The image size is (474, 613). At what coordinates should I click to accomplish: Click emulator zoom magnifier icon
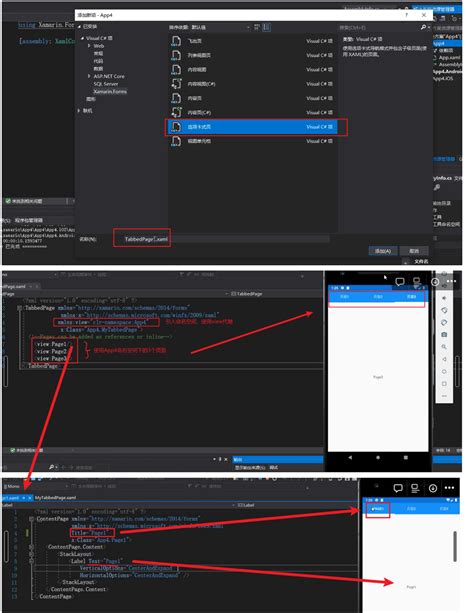pos(444,347)
